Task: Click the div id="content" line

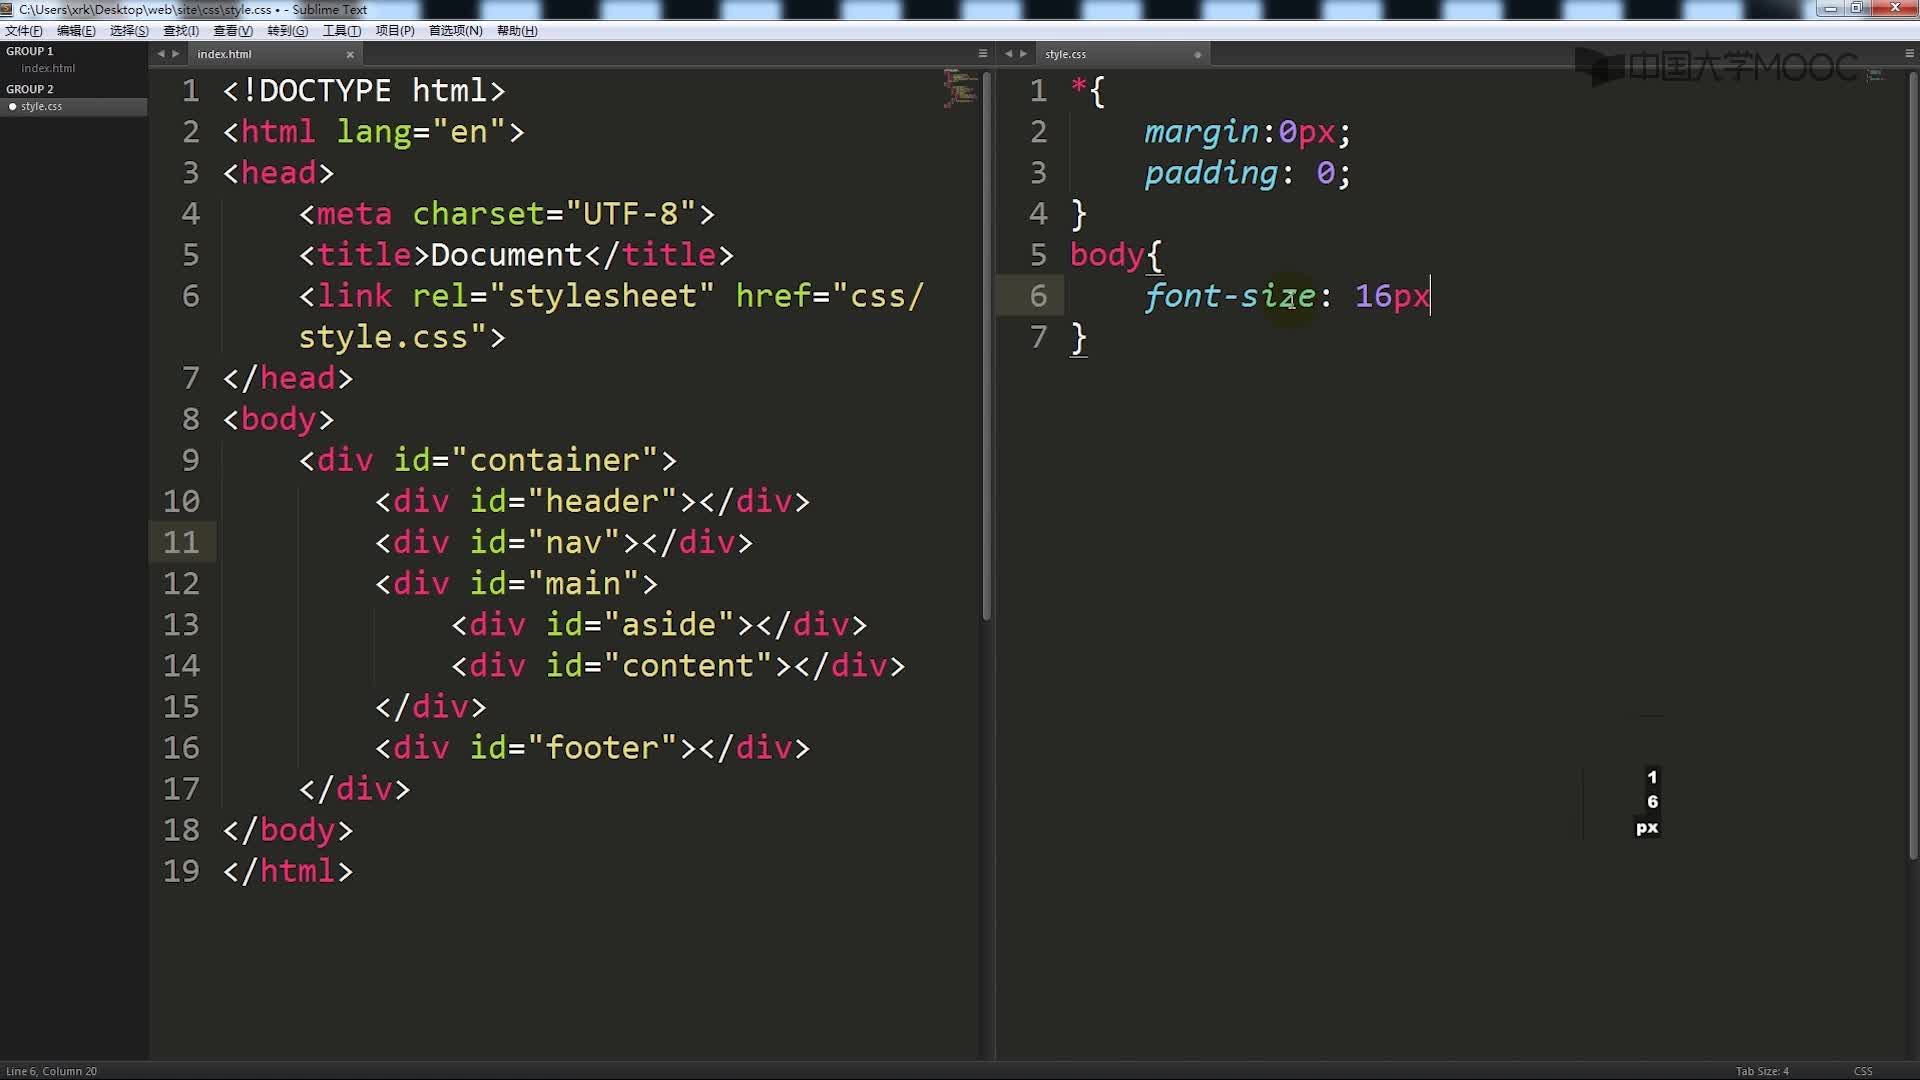Action: click(678, 665)
